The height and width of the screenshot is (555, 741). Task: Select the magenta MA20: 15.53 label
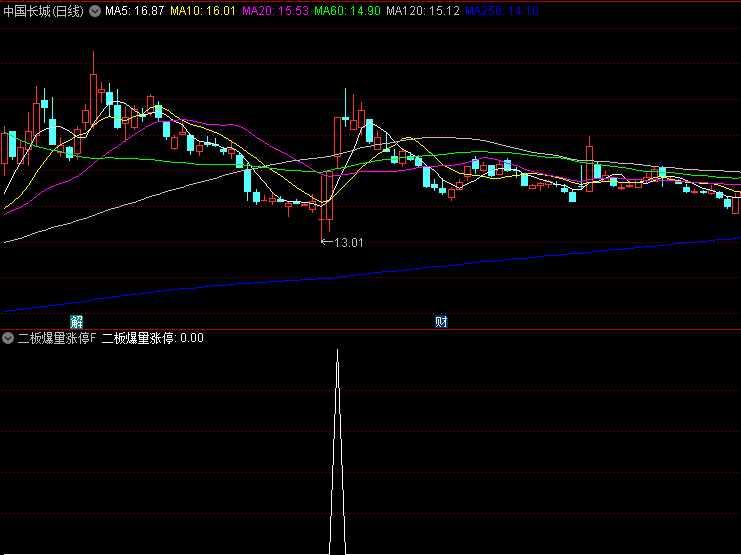coord(275,11)
